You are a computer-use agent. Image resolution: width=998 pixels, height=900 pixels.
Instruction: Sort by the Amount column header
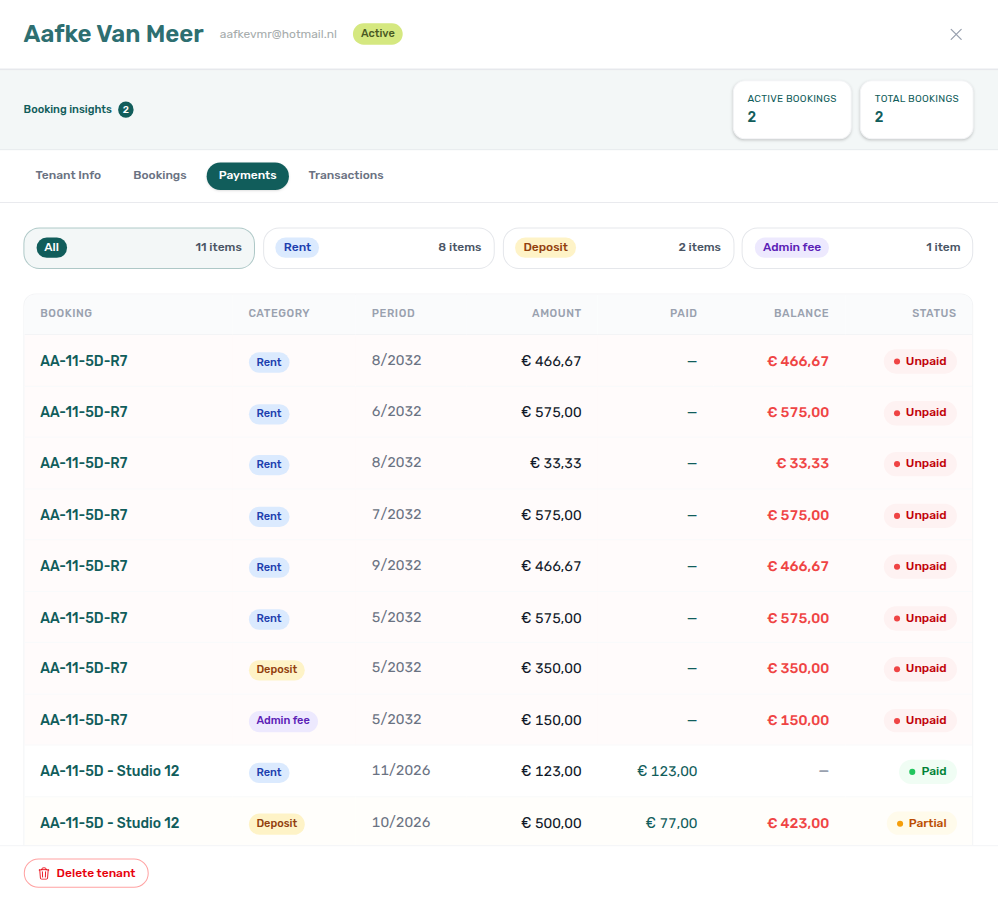(x=556, y=313)
